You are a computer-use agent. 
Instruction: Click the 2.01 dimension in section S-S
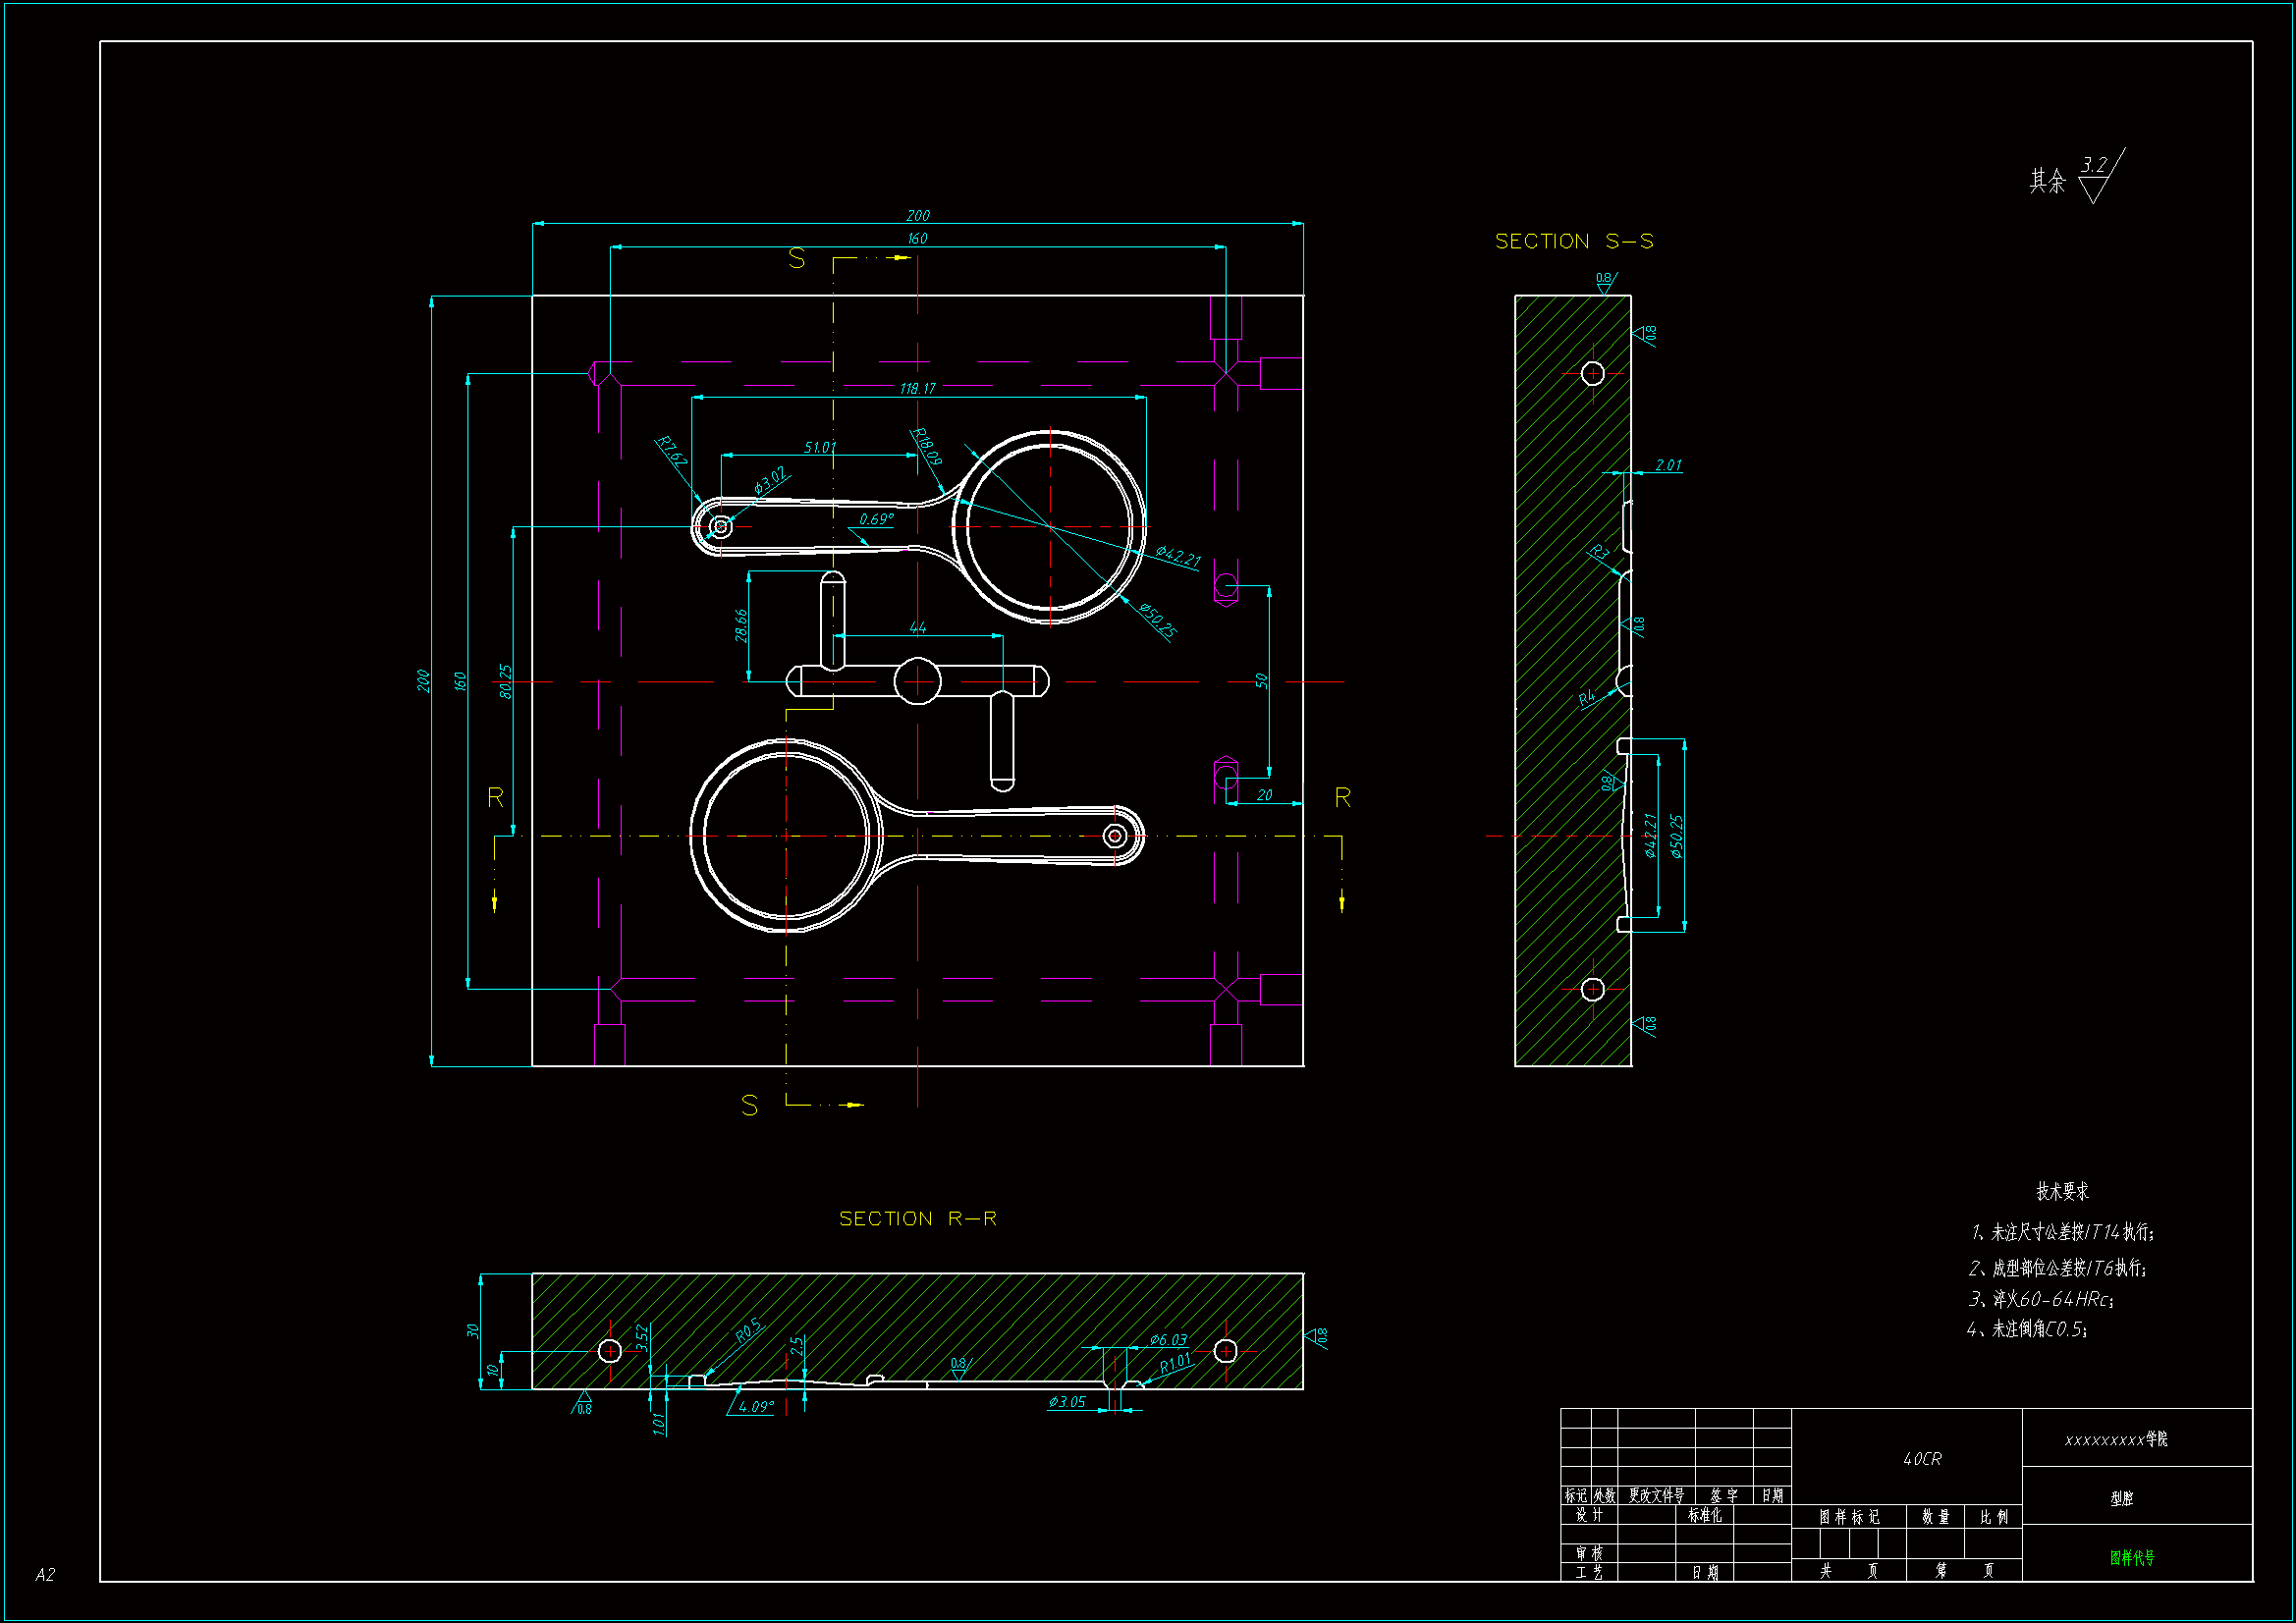pos(1668,465)
